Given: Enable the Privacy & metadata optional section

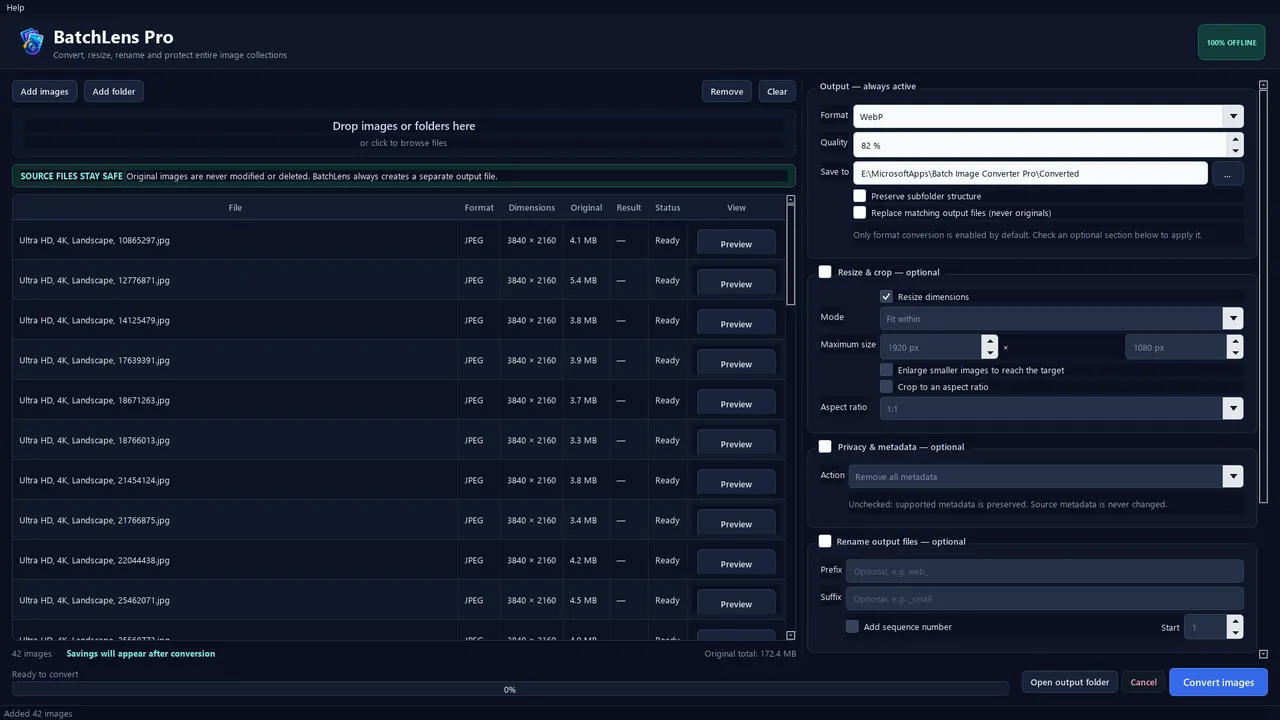Looking at the screenshot, I should (825, 447).
